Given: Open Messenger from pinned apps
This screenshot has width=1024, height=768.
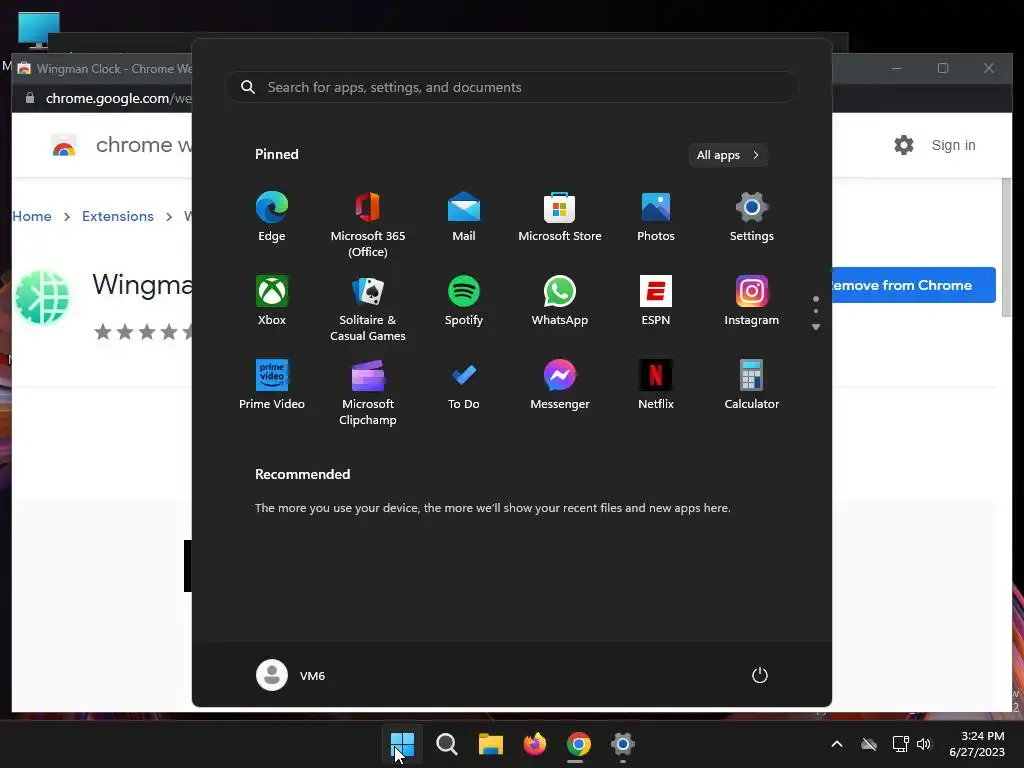Looking at the screenshot, I should [x=560, y=385].
